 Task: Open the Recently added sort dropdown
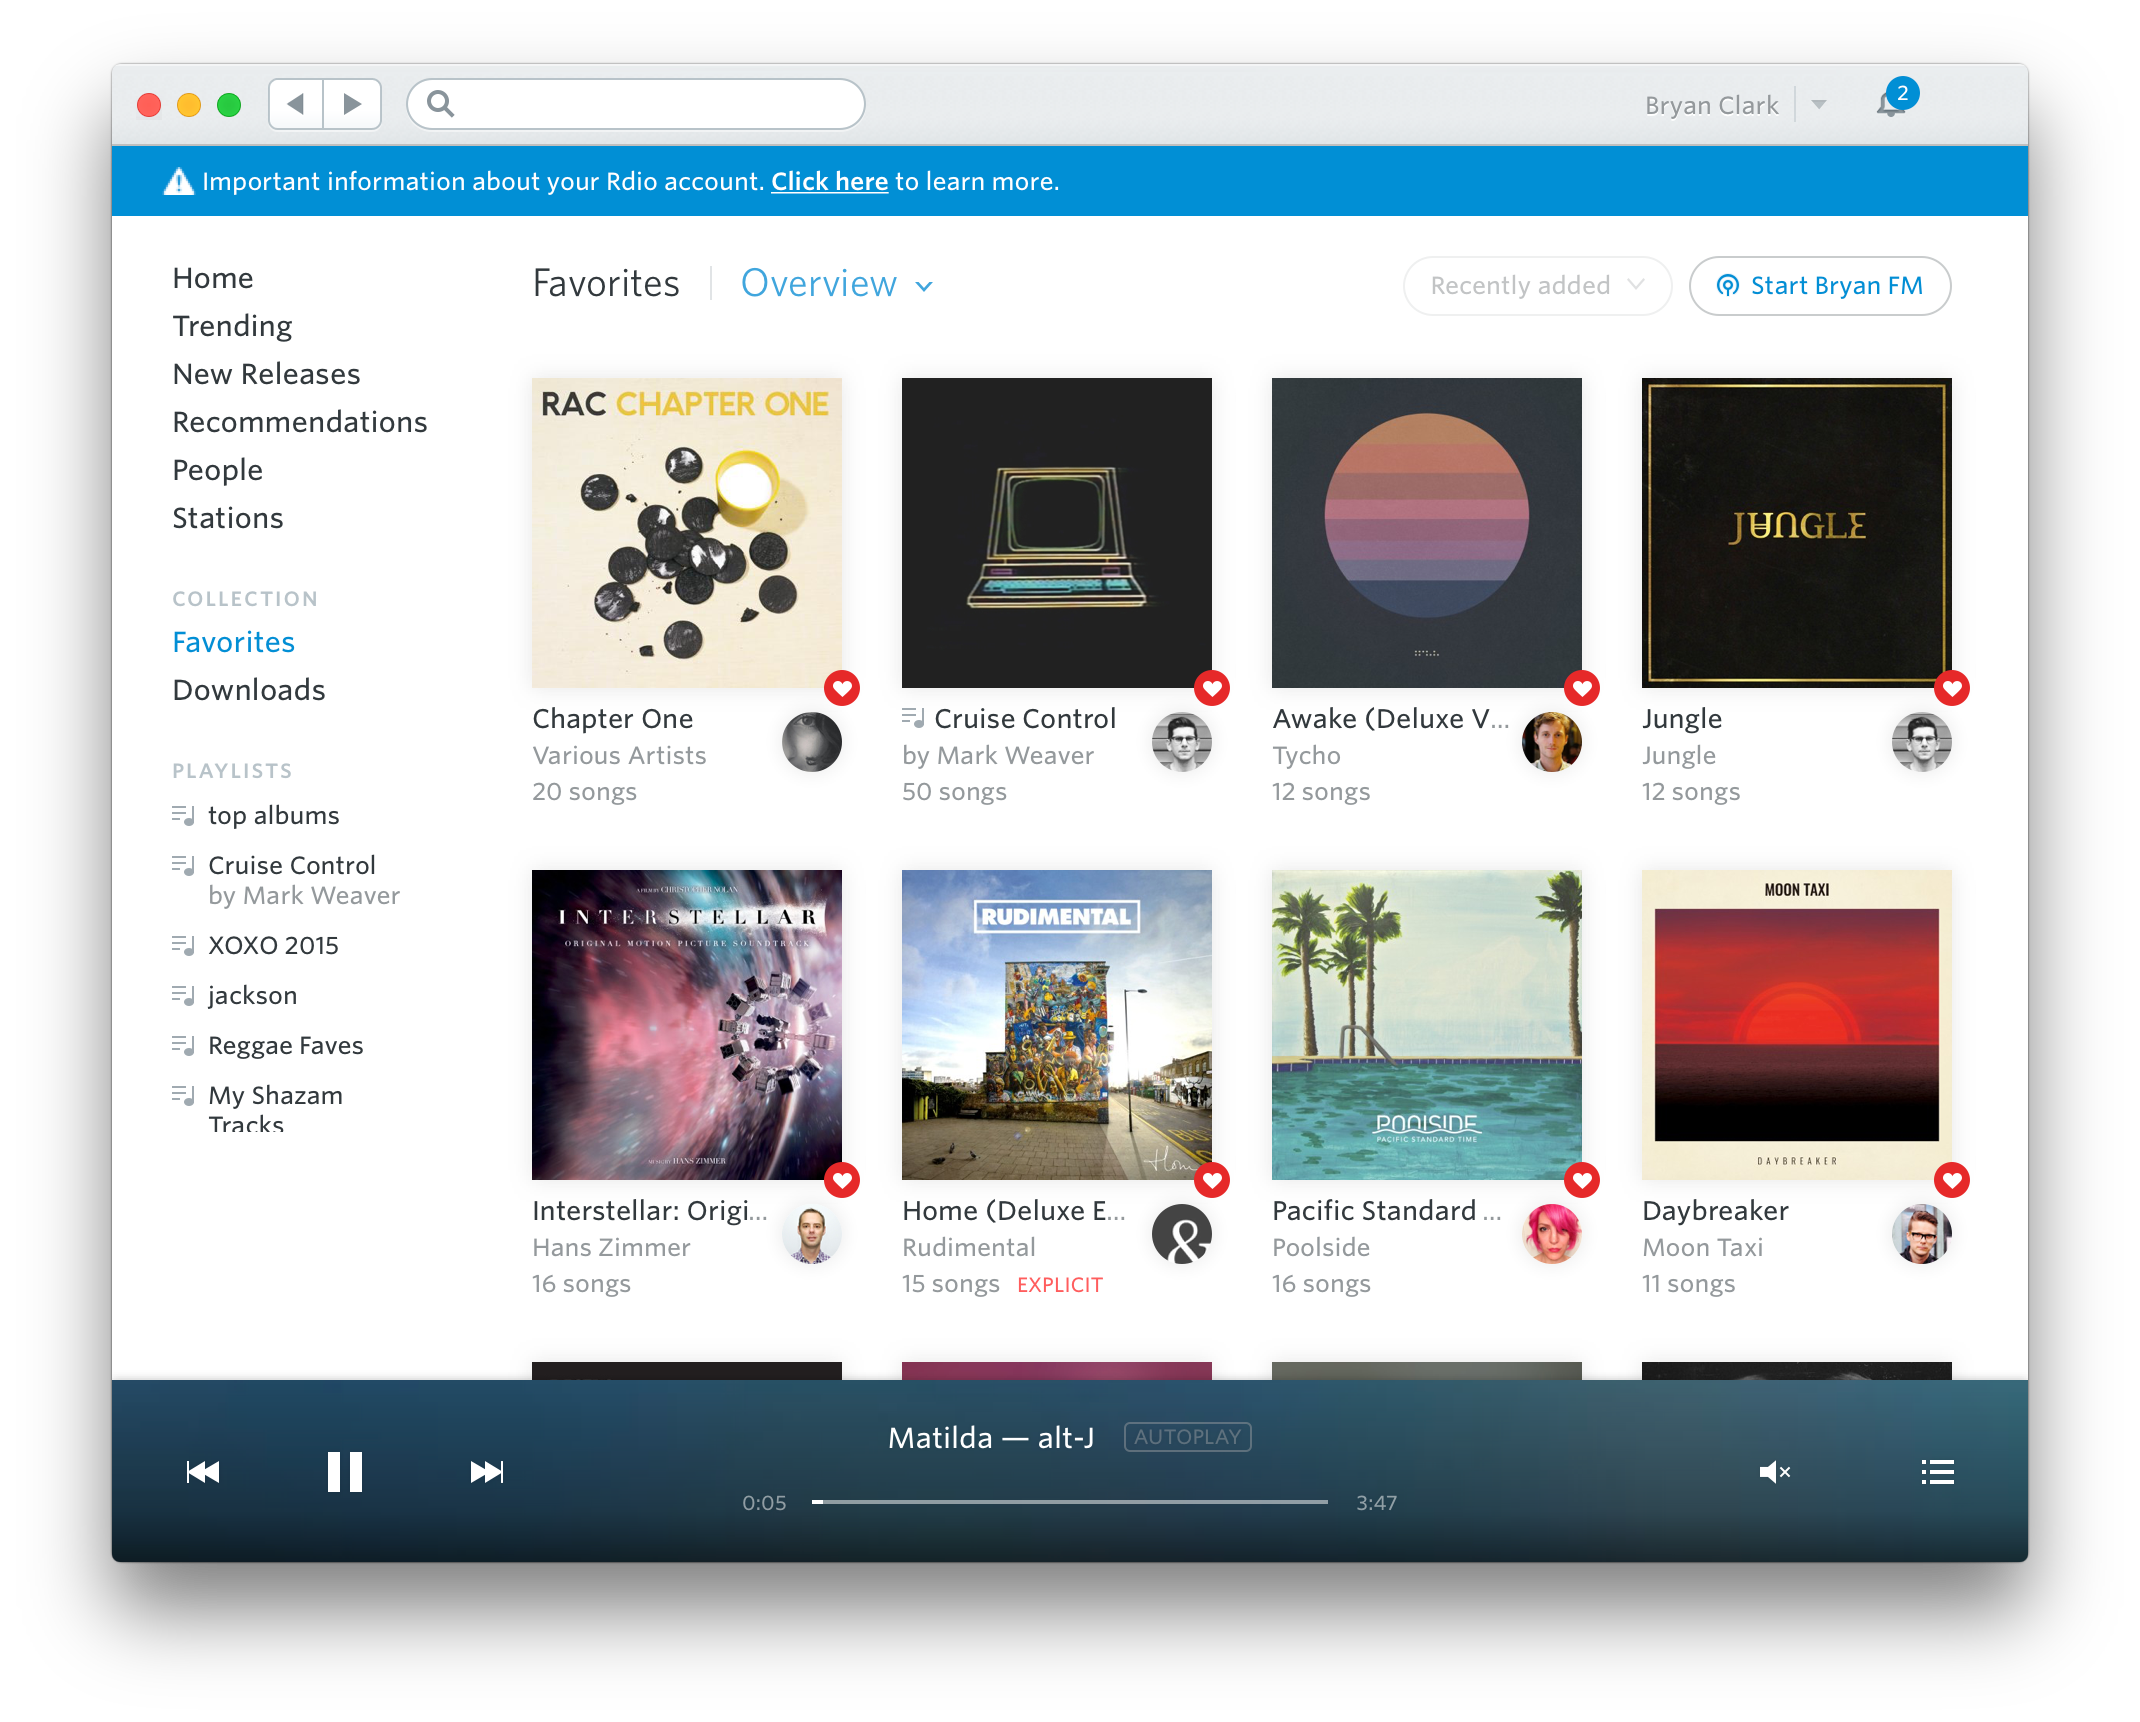coord(1536,286)
